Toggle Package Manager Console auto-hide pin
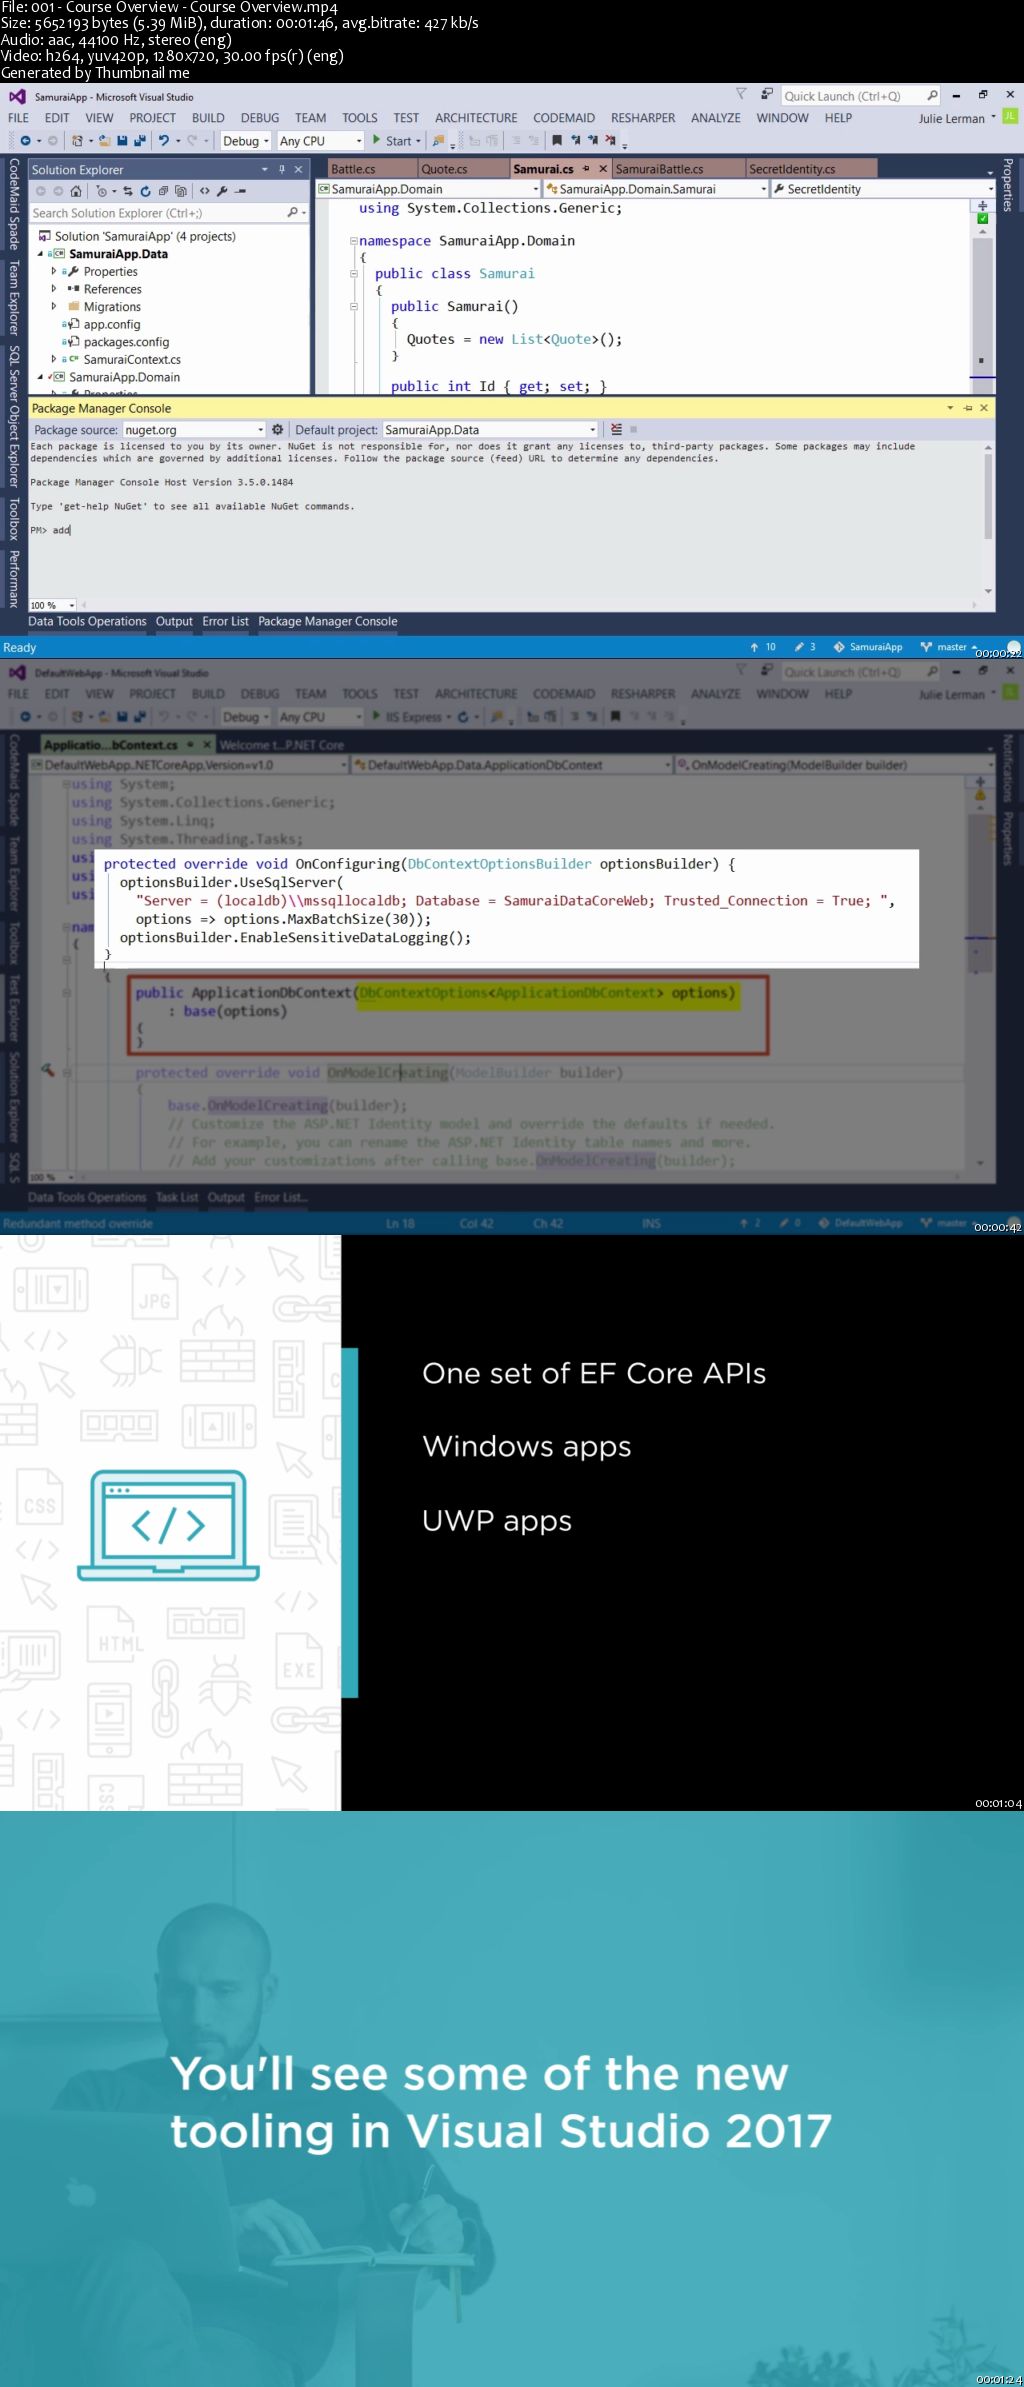 (x=967, y=408)
